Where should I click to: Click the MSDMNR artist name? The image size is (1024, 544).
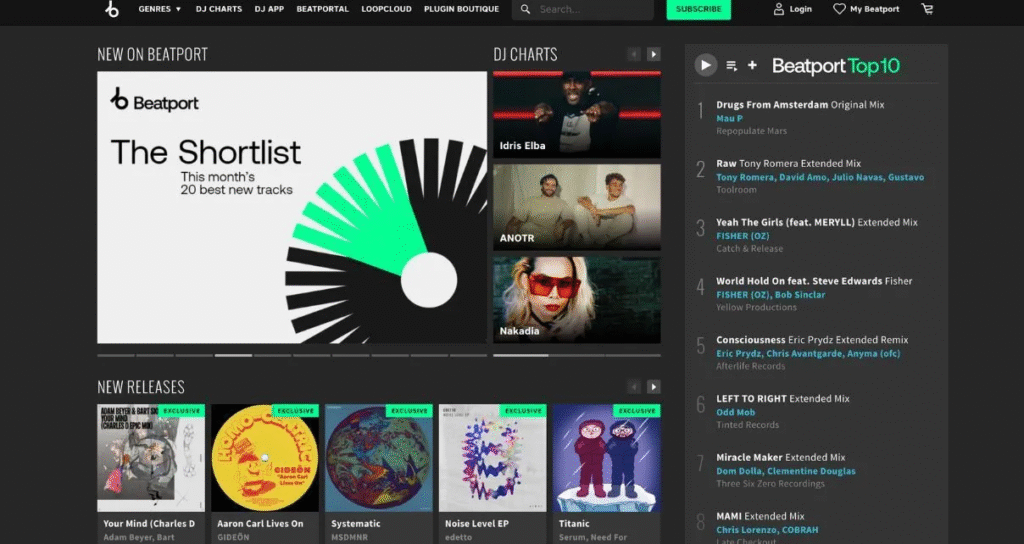pyautogui.click(x=349, y=537)
